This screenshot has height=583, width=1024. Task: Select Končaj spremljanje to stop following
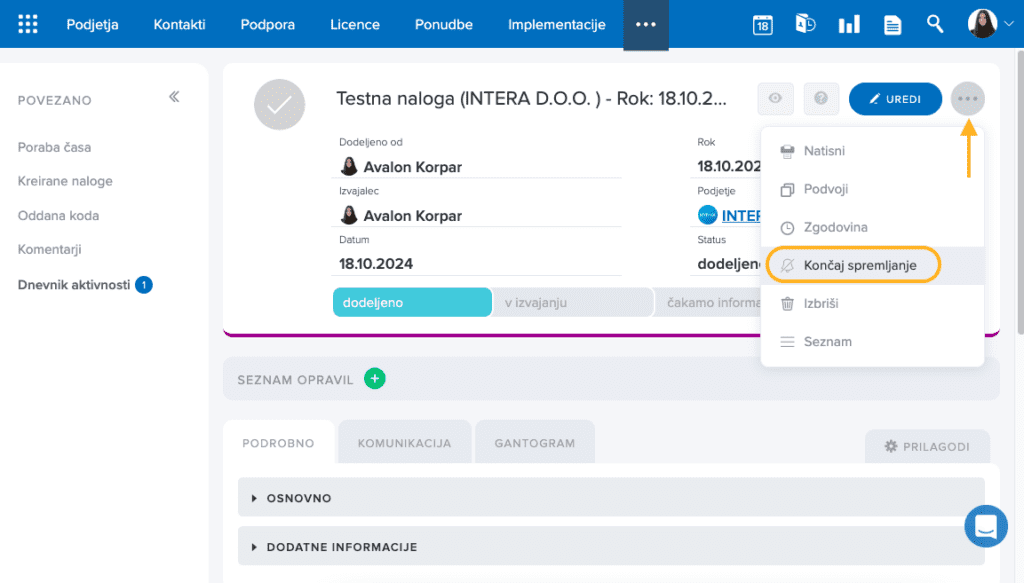coord(859,265)
